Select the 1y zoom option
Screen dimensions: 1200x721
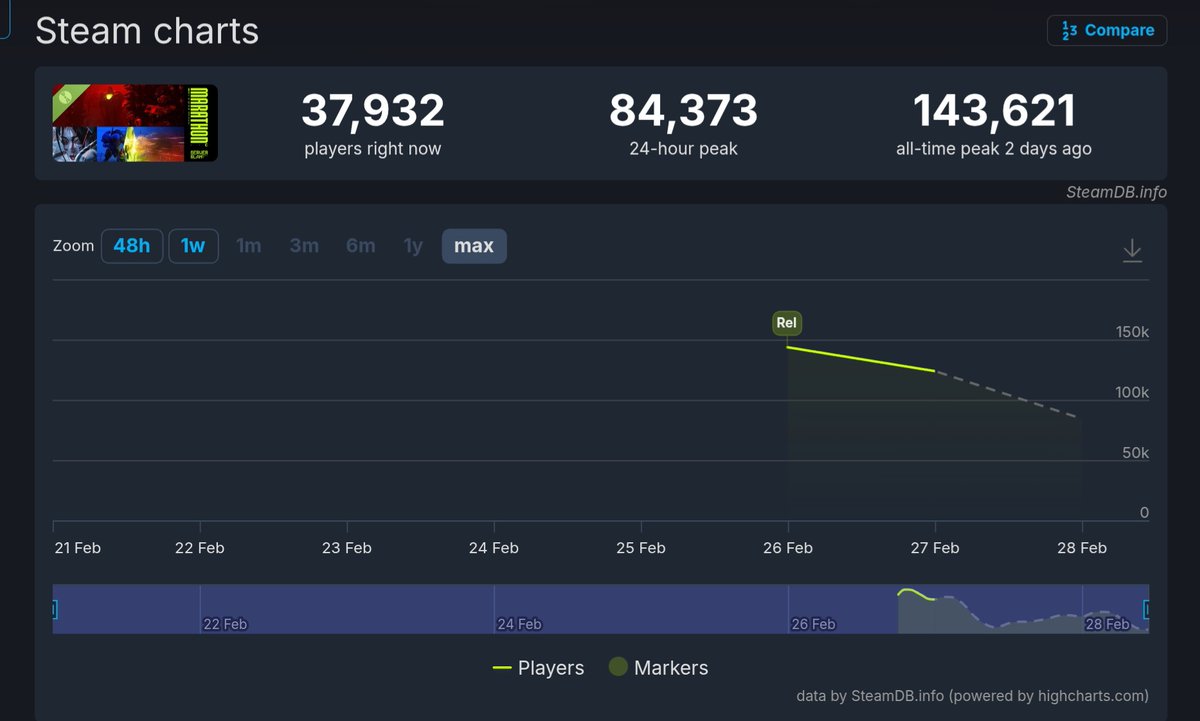click(x=413, y=246)
